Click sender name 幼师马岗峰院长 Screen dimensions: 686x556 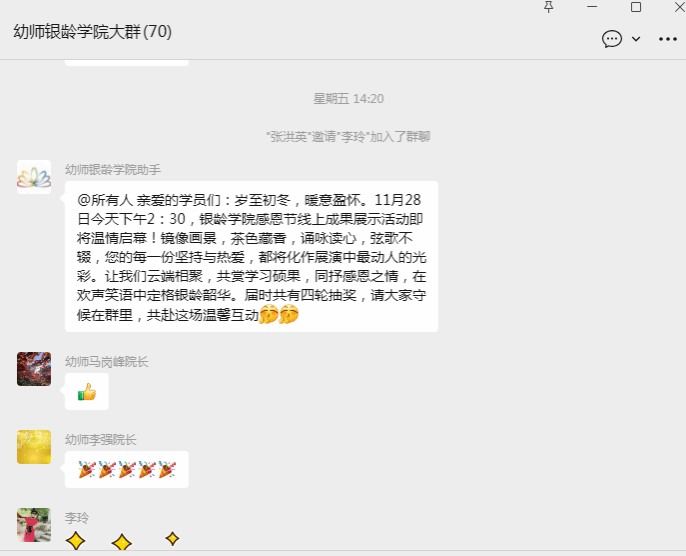(107, 361)
